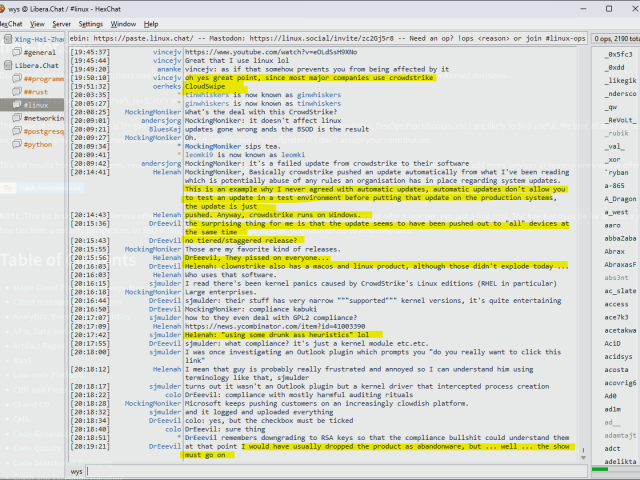This screenshot has height=480, width=640.
Task: Select the ##programming channel icon
Action: [15, 78]
